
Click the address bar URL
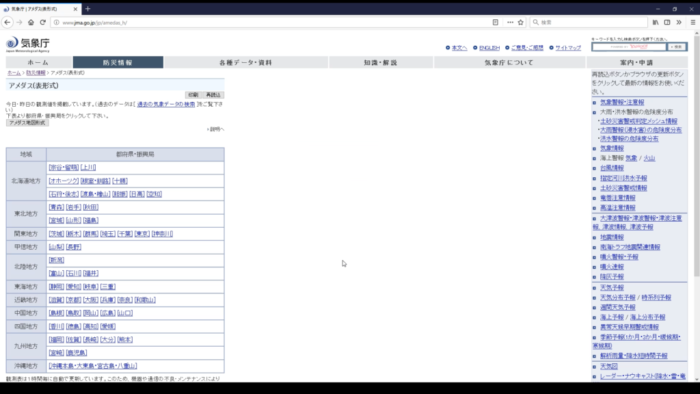(x=95, y=23)
